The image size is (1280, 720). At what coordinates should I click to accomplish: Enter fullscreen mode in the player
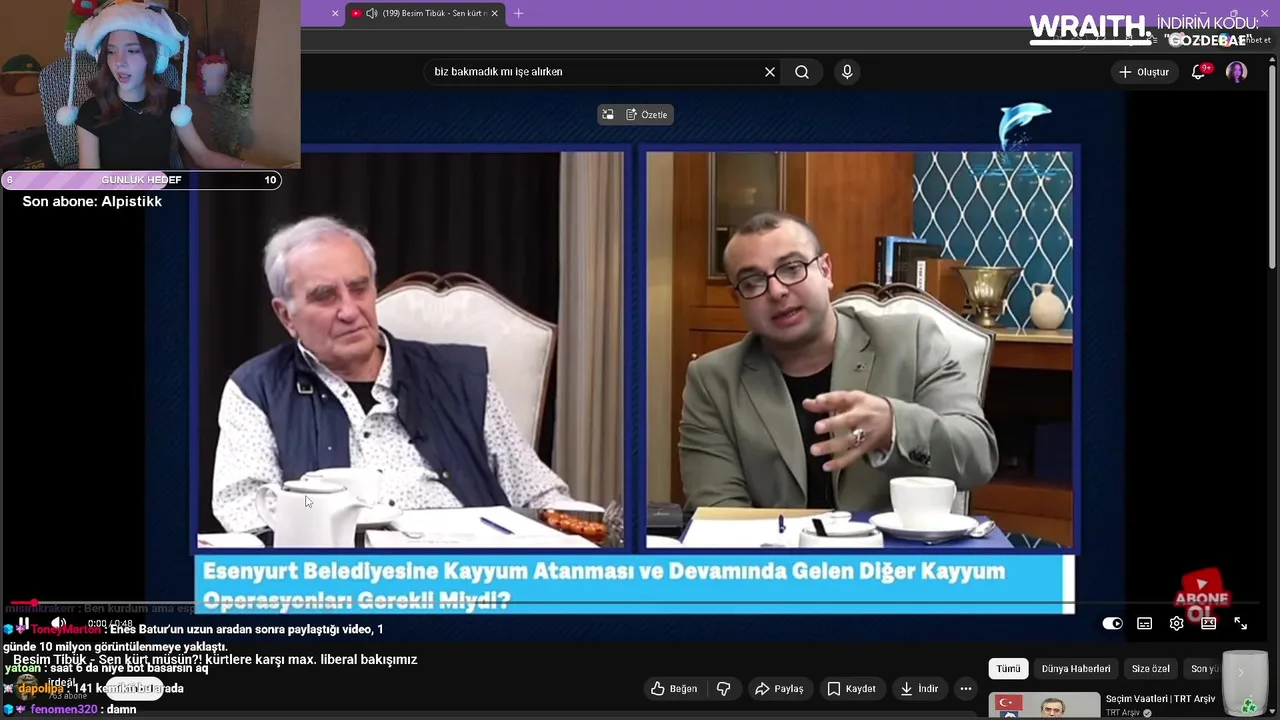point(1240,623)
